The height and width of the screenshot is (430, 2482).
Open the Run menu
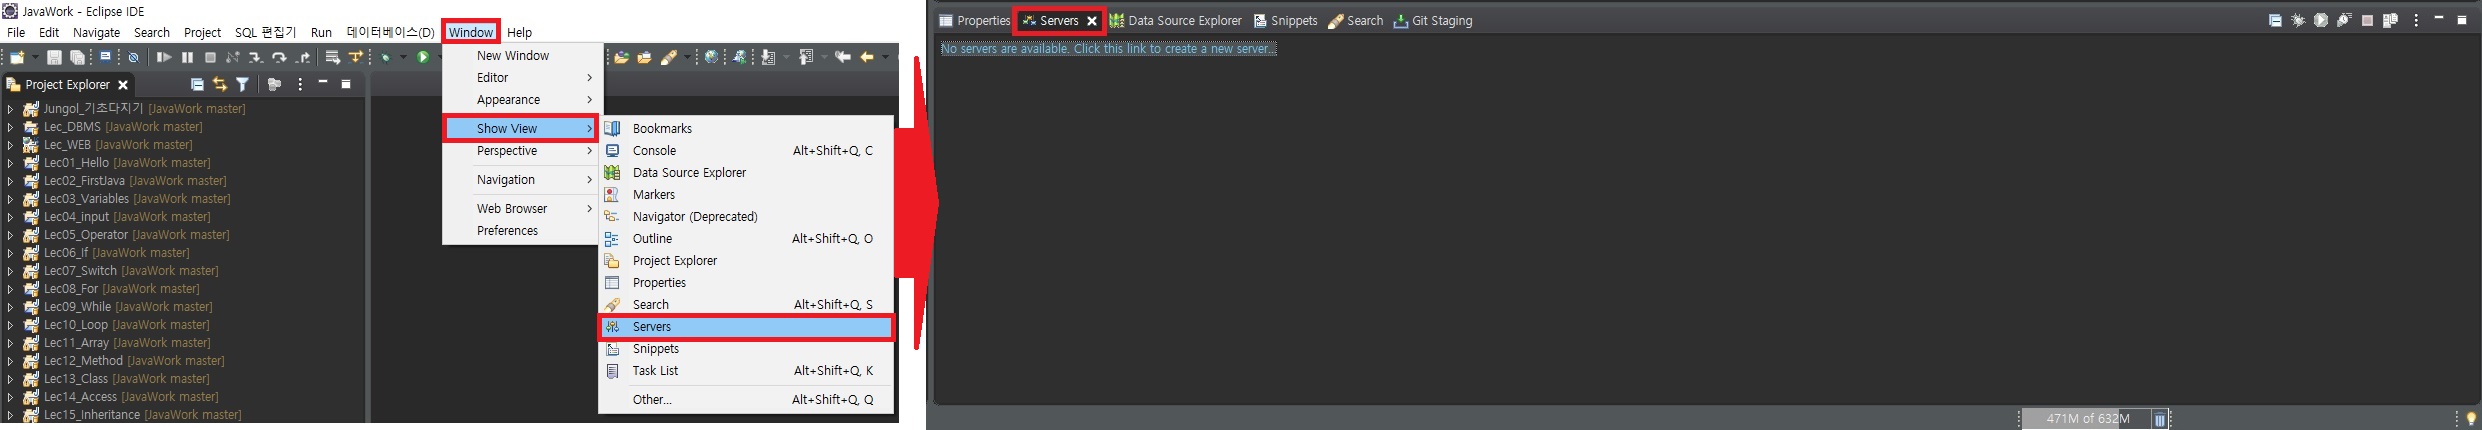coord(321,32)
